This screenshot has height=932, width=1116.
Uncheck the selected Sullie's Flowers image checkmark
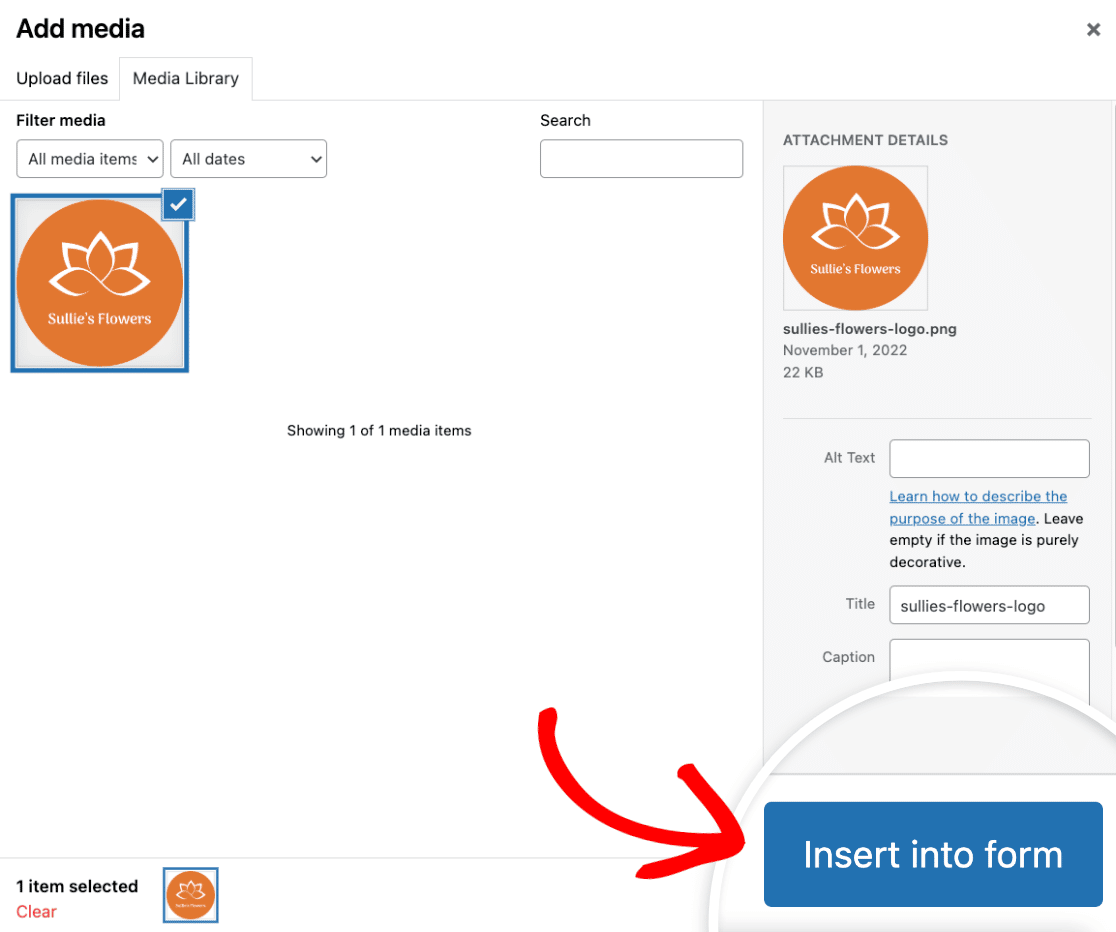coord(178,204)
